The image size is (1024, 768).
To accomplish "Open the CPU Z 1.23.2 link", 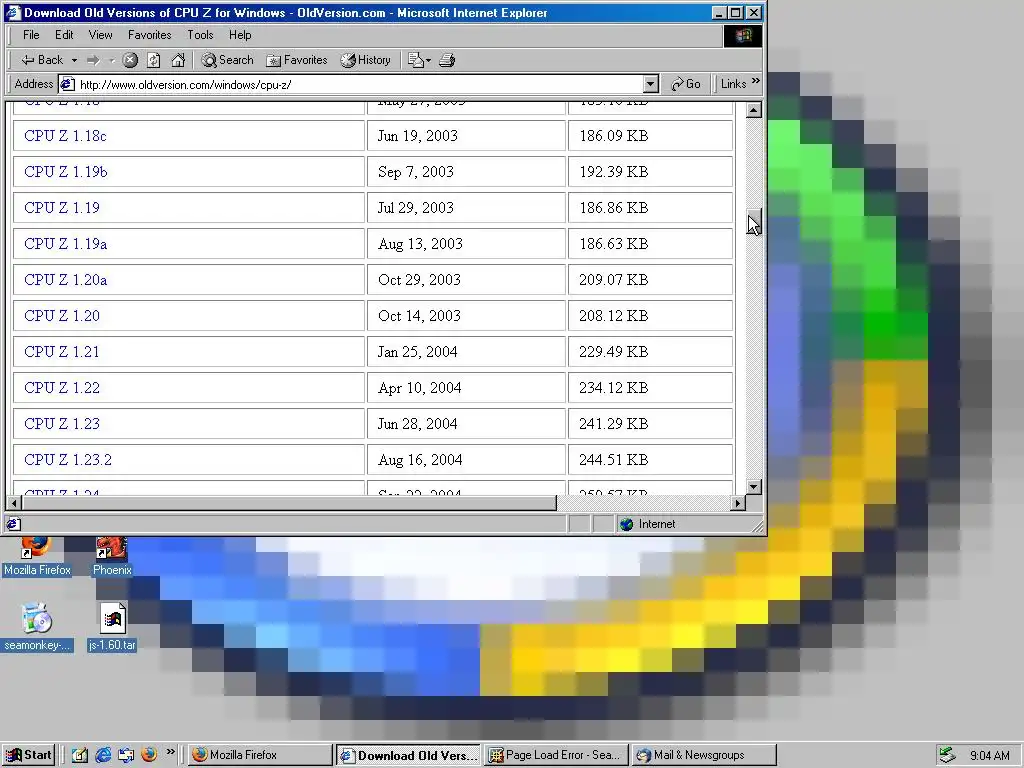I will tap(68, 459).
